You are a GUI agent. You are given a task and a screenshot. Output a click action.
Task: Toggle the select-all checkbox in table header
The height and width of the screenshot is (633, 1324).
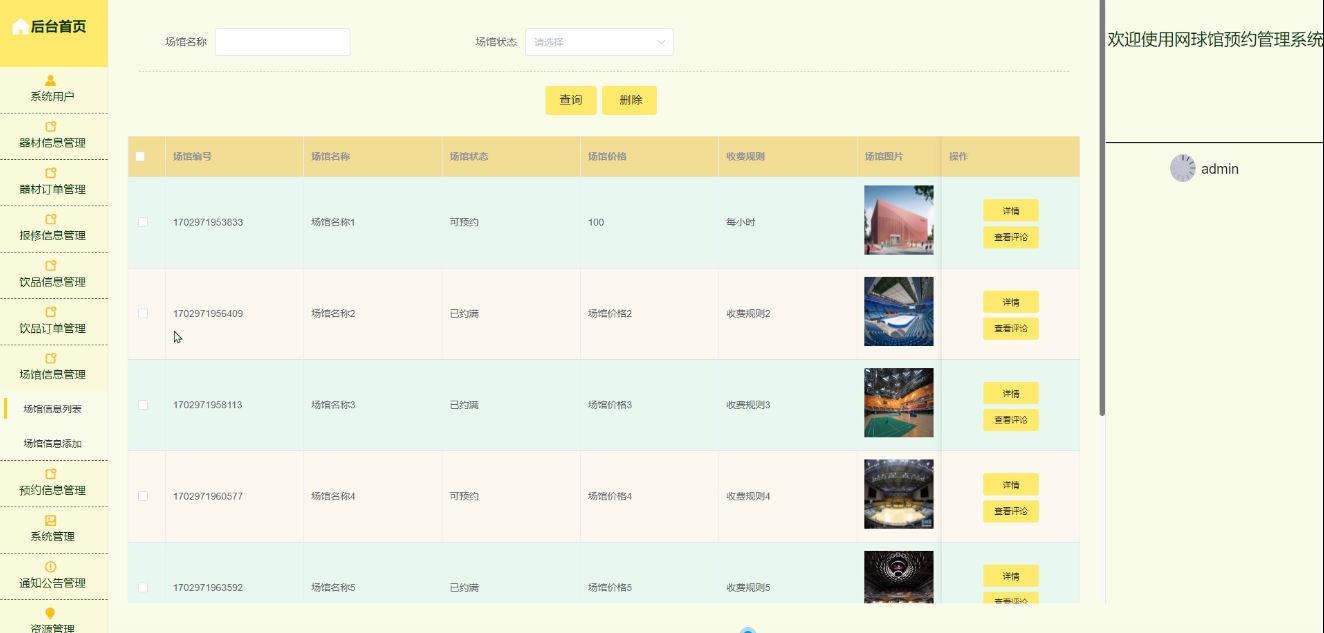click(140, 156)
